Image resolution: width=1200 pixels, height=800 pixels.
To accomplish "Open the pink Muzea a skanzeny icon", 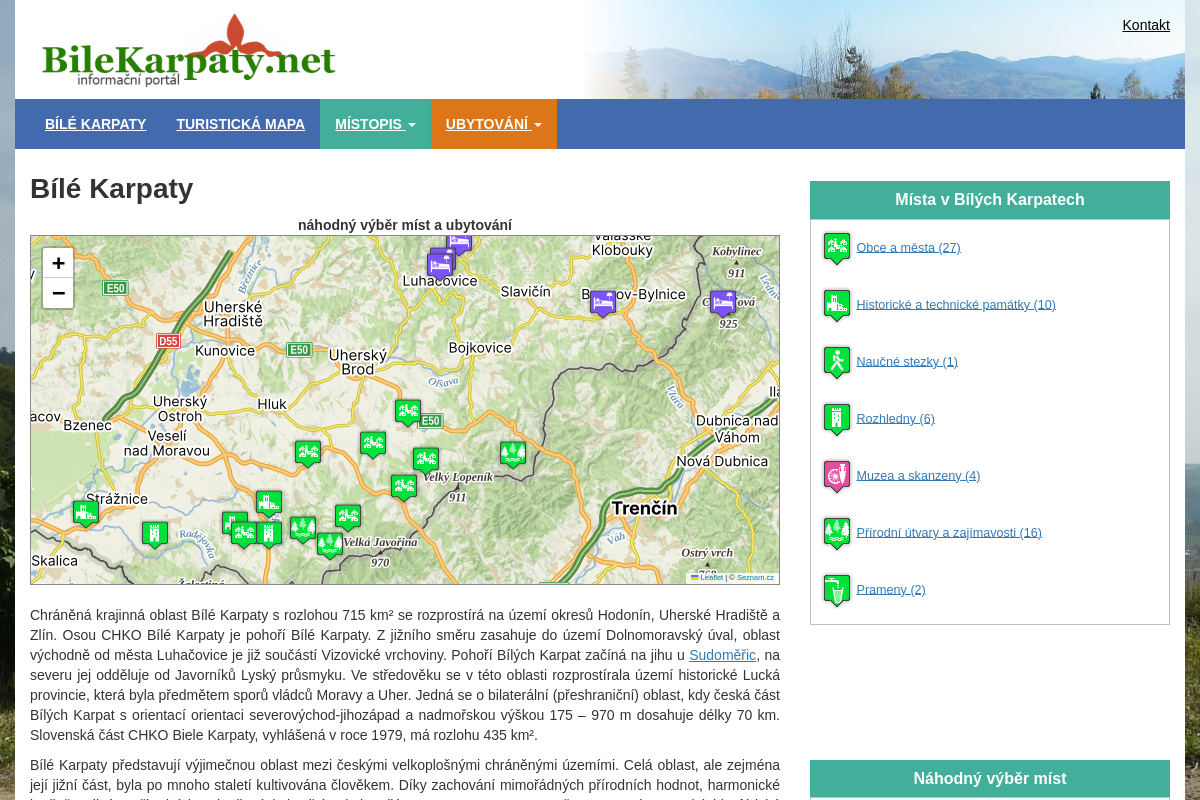I will coord(836,475).
